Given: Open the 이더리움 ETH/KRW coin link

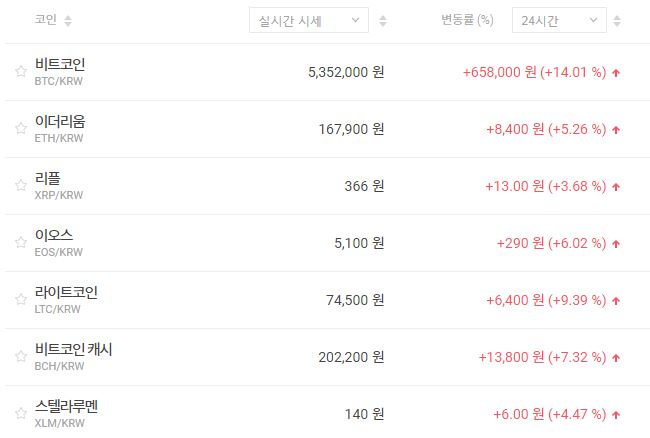Looking at the screenshot, I should [x=60, y=128].
